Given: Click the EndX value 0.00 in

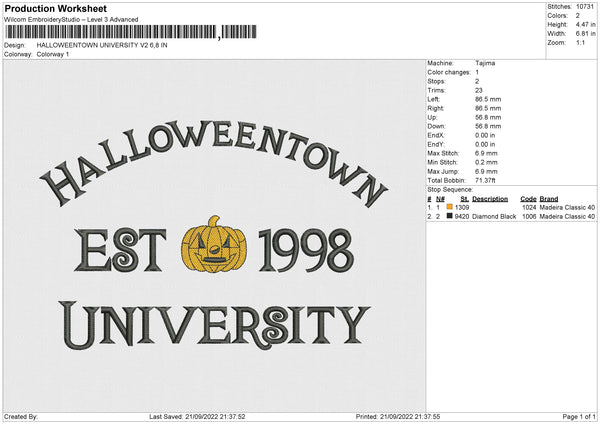Looking at the screenshot, I should pos(485,135).
